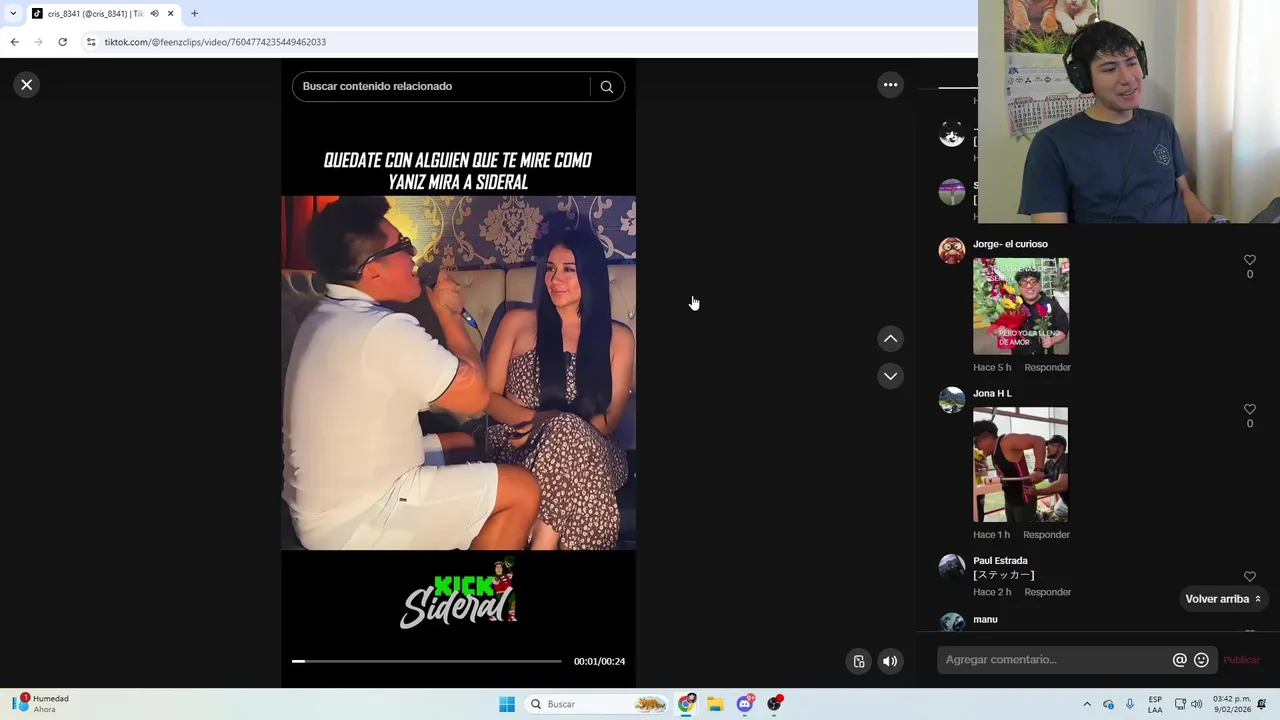Open the Humedad weather widget
Image resolution: width=1280 pixels, height=720 pixels.
(43, 704)
